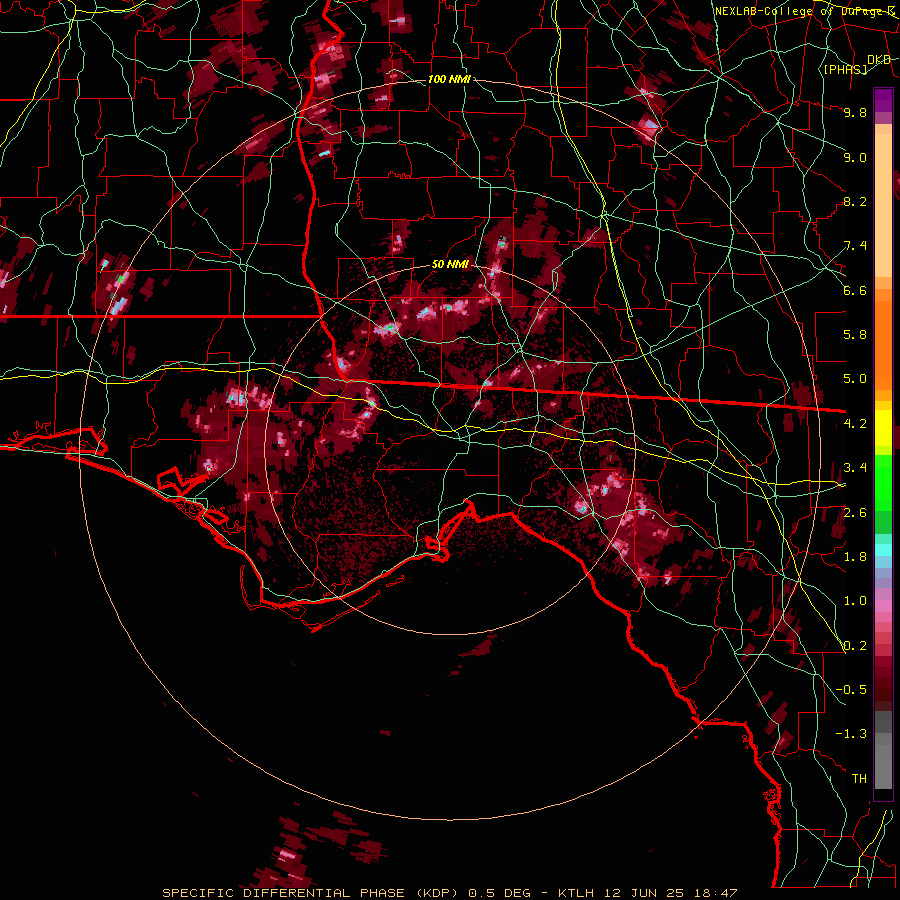Image resolution: width=900 pixels, height=900 pixels.
Task: Select the 5.8 legend value
Action: [x=855, y=335]
